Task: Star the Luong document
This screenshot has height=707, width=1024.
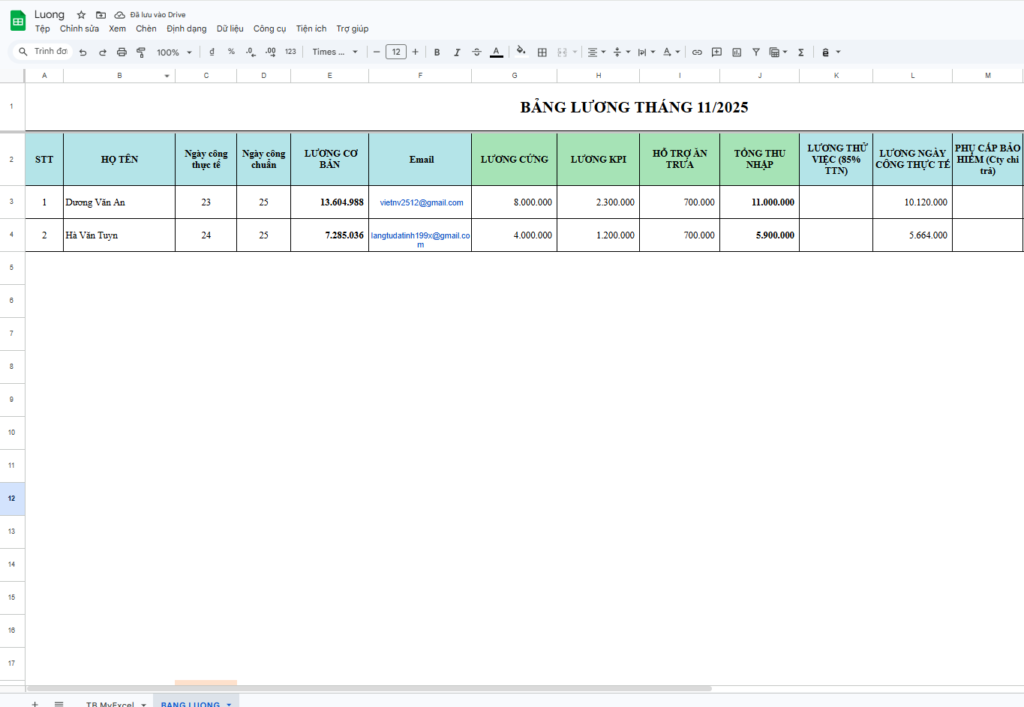Action: (x=81, y=15)
